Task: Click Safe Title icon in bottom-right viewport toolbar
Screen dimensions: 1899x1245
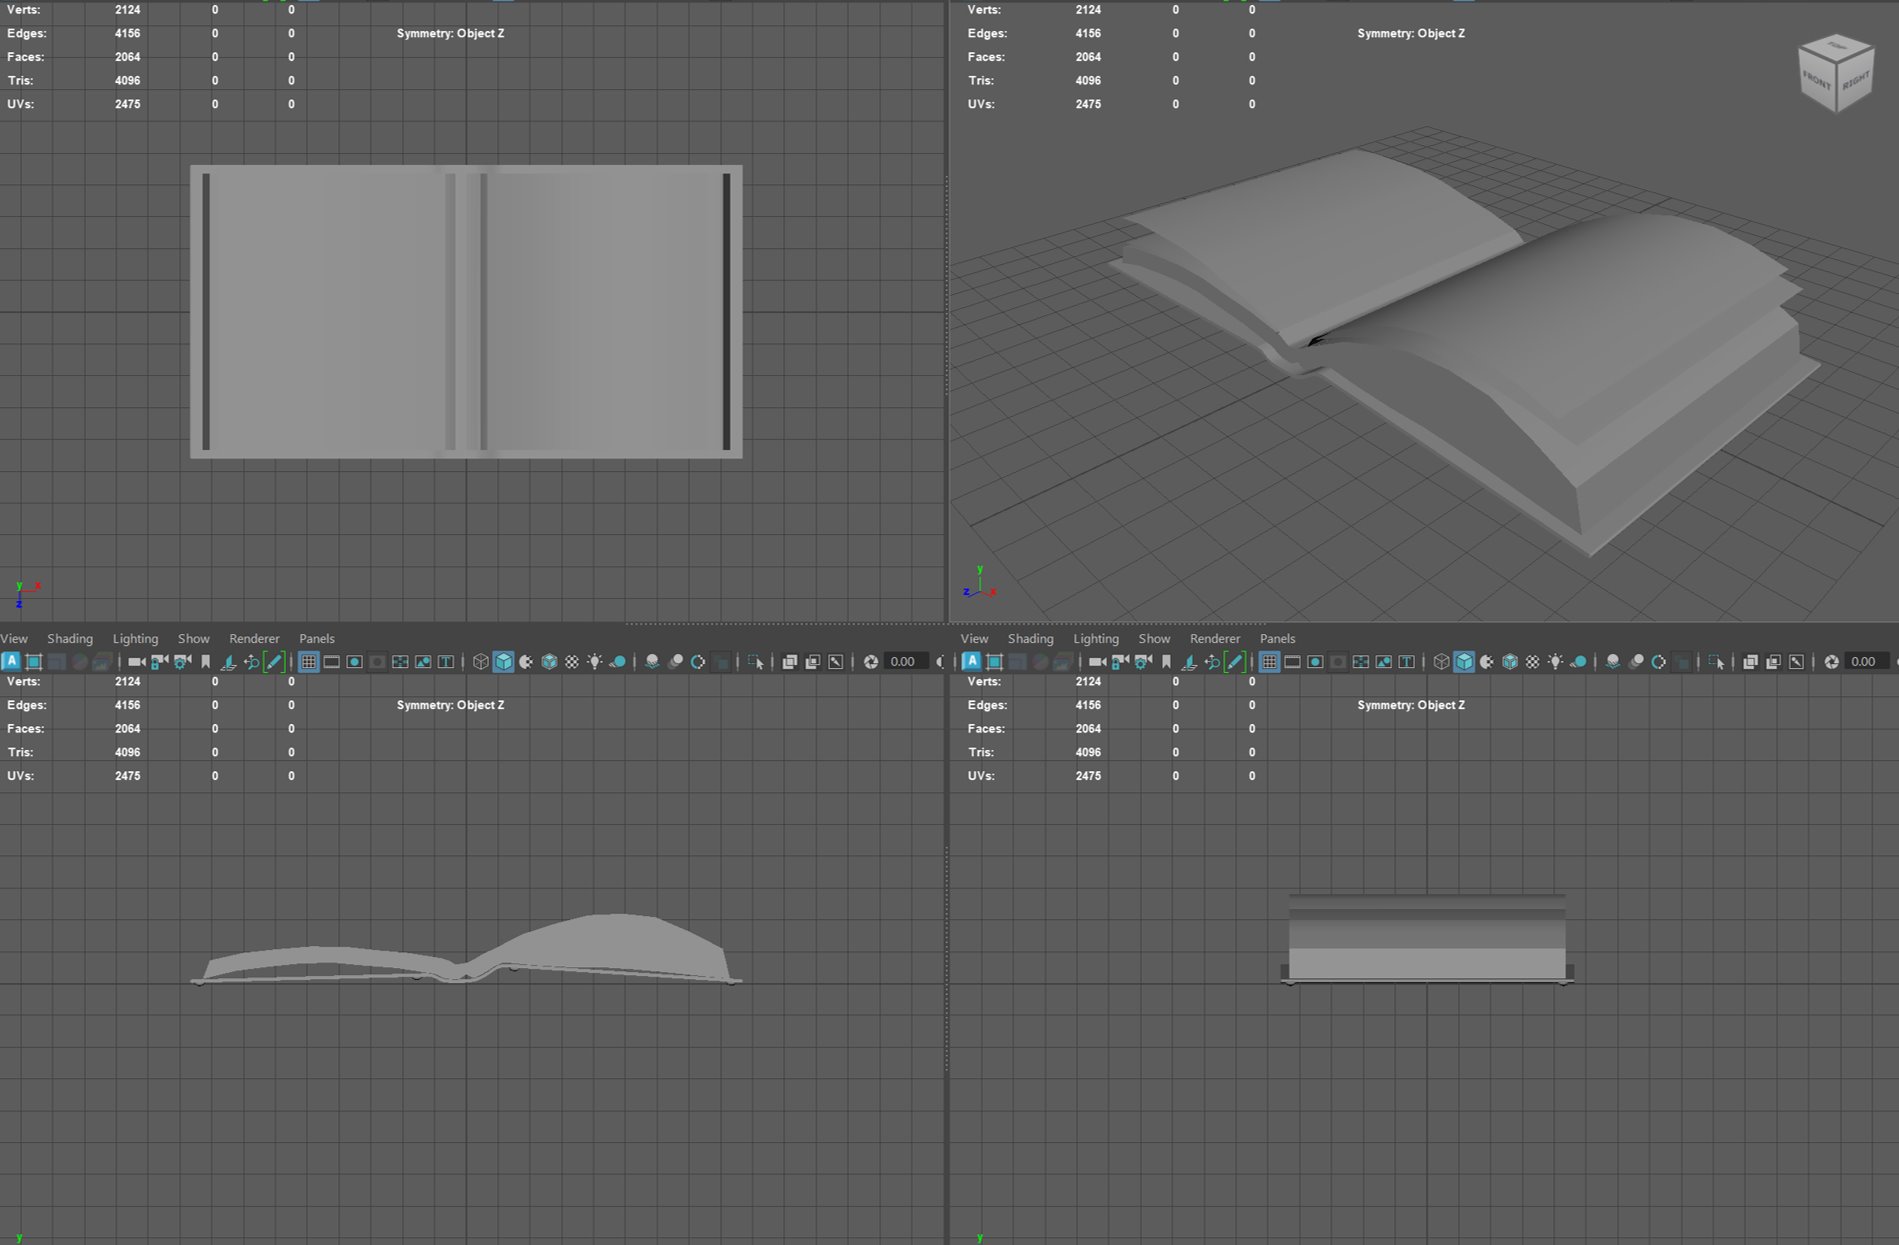Action: (1407, 662)
